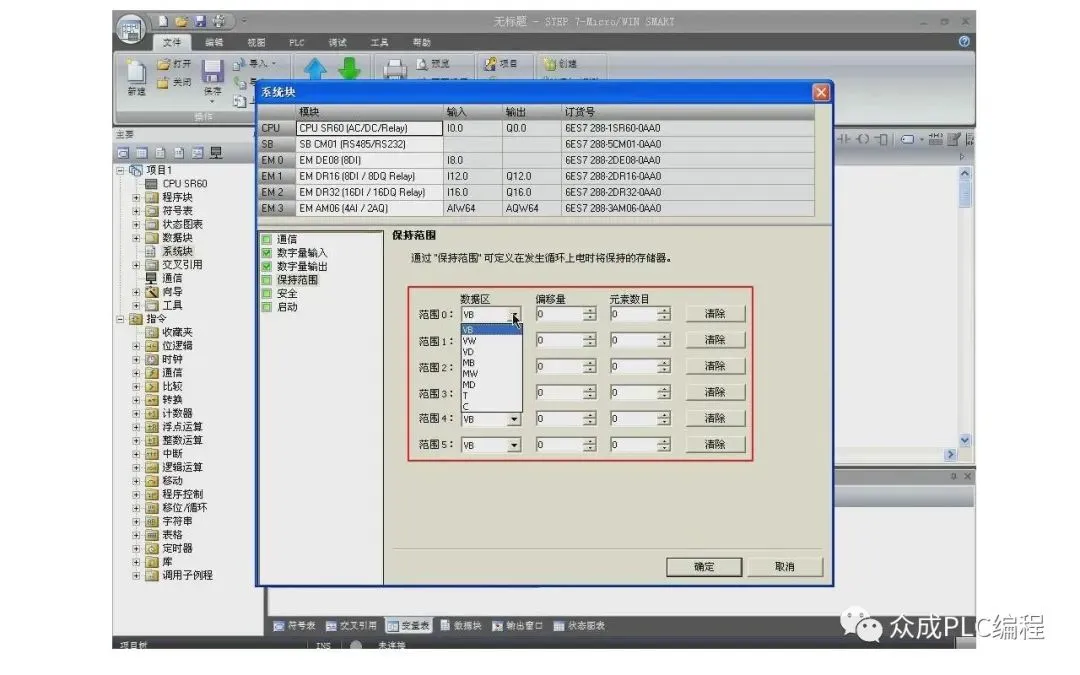The image size is (1080, 675).
Task: Click editor vertical scrollbar down arrow
Action: pyautogui.click(x=964, y=441)
